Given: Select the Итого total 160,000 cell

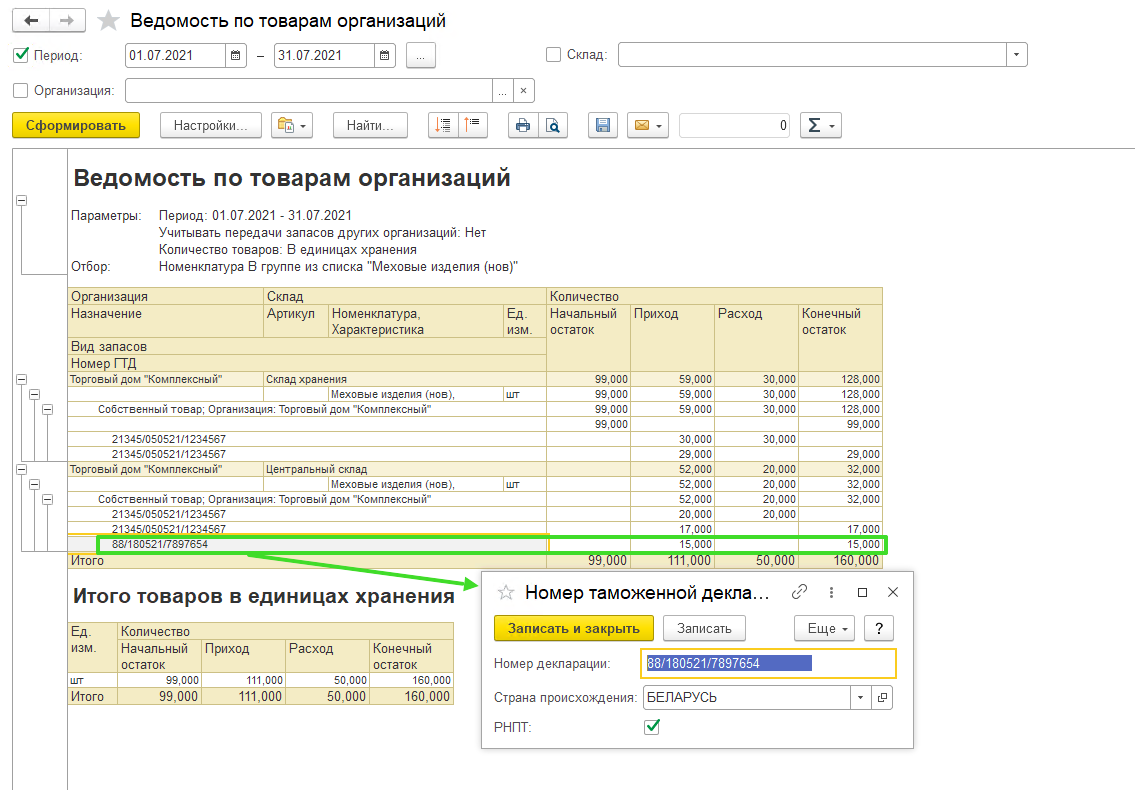Looking at the screenshot, I should pos(840,560).
